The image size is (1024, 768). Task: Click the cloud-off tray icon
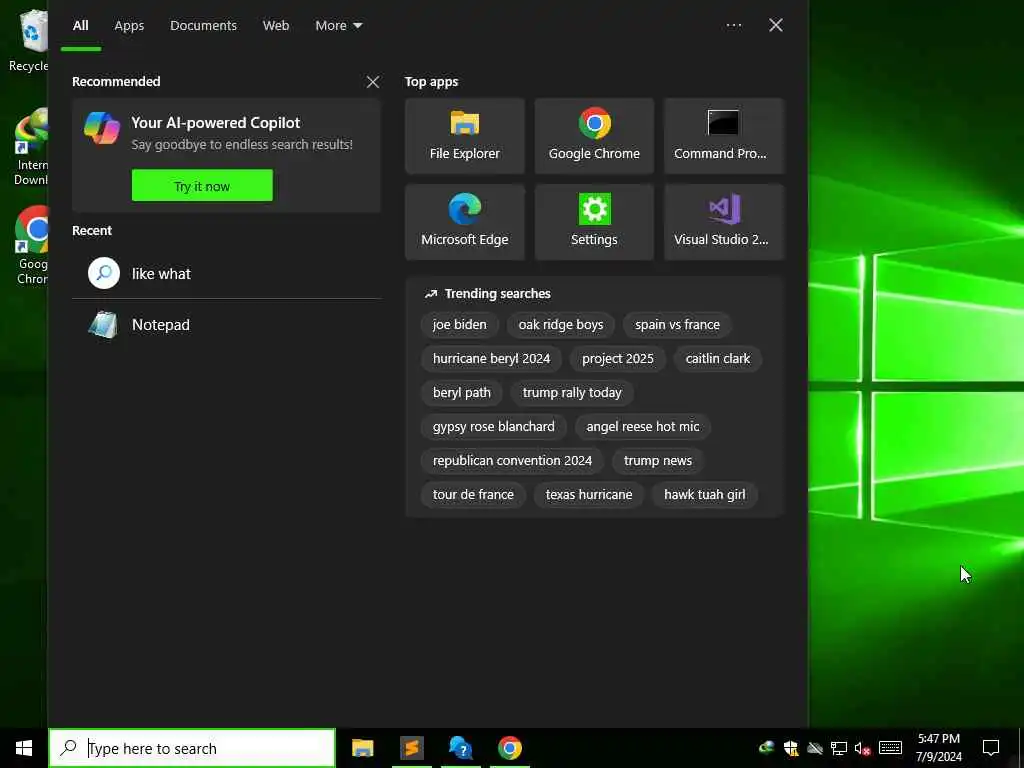pyautogui.click(x=814, y=748)
